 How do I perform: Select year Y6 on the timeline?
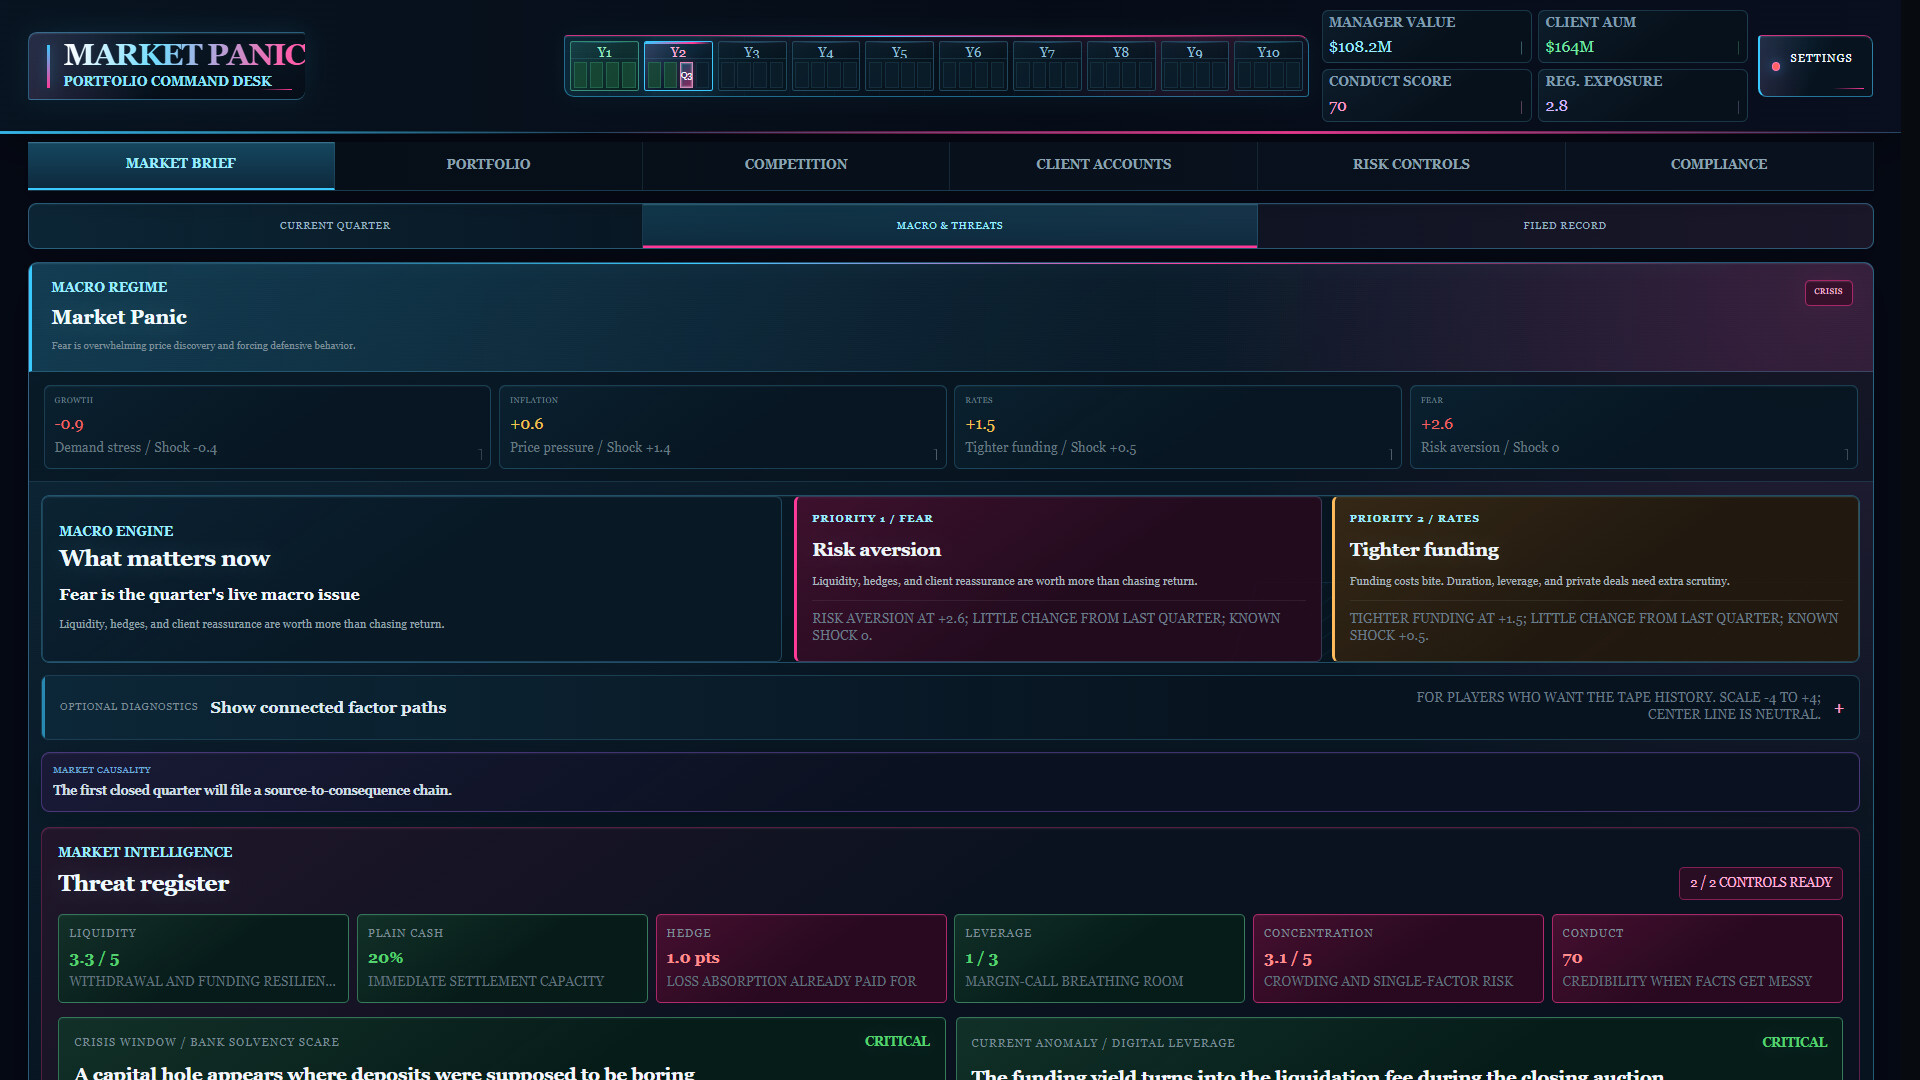coord(973,66)
